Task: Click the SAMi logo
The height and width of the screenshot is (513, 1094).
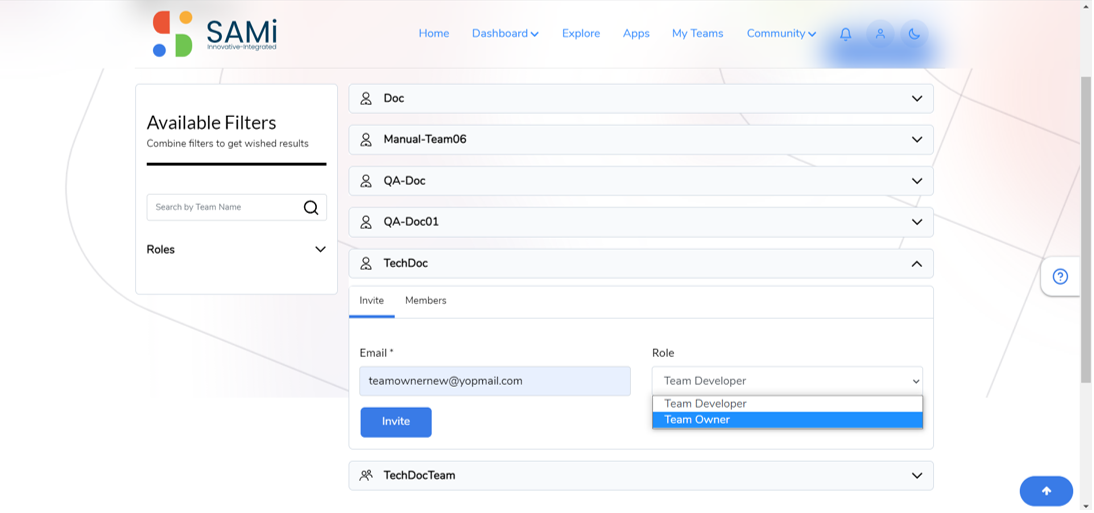Action: click(215, 34)
